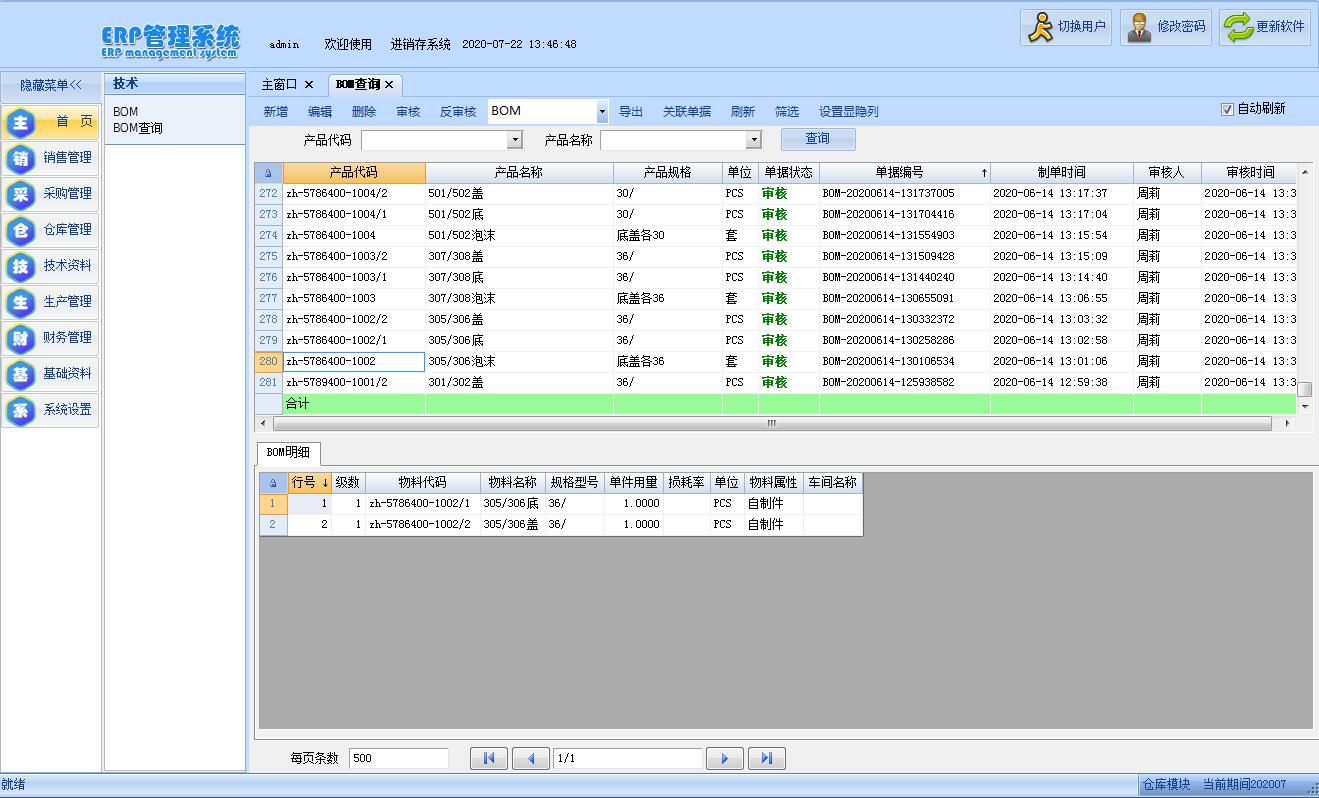The width and height of the screenshot is (1319, 798).
Task: Click the table vertical scroll up arrow
Action: (1304, 173)
